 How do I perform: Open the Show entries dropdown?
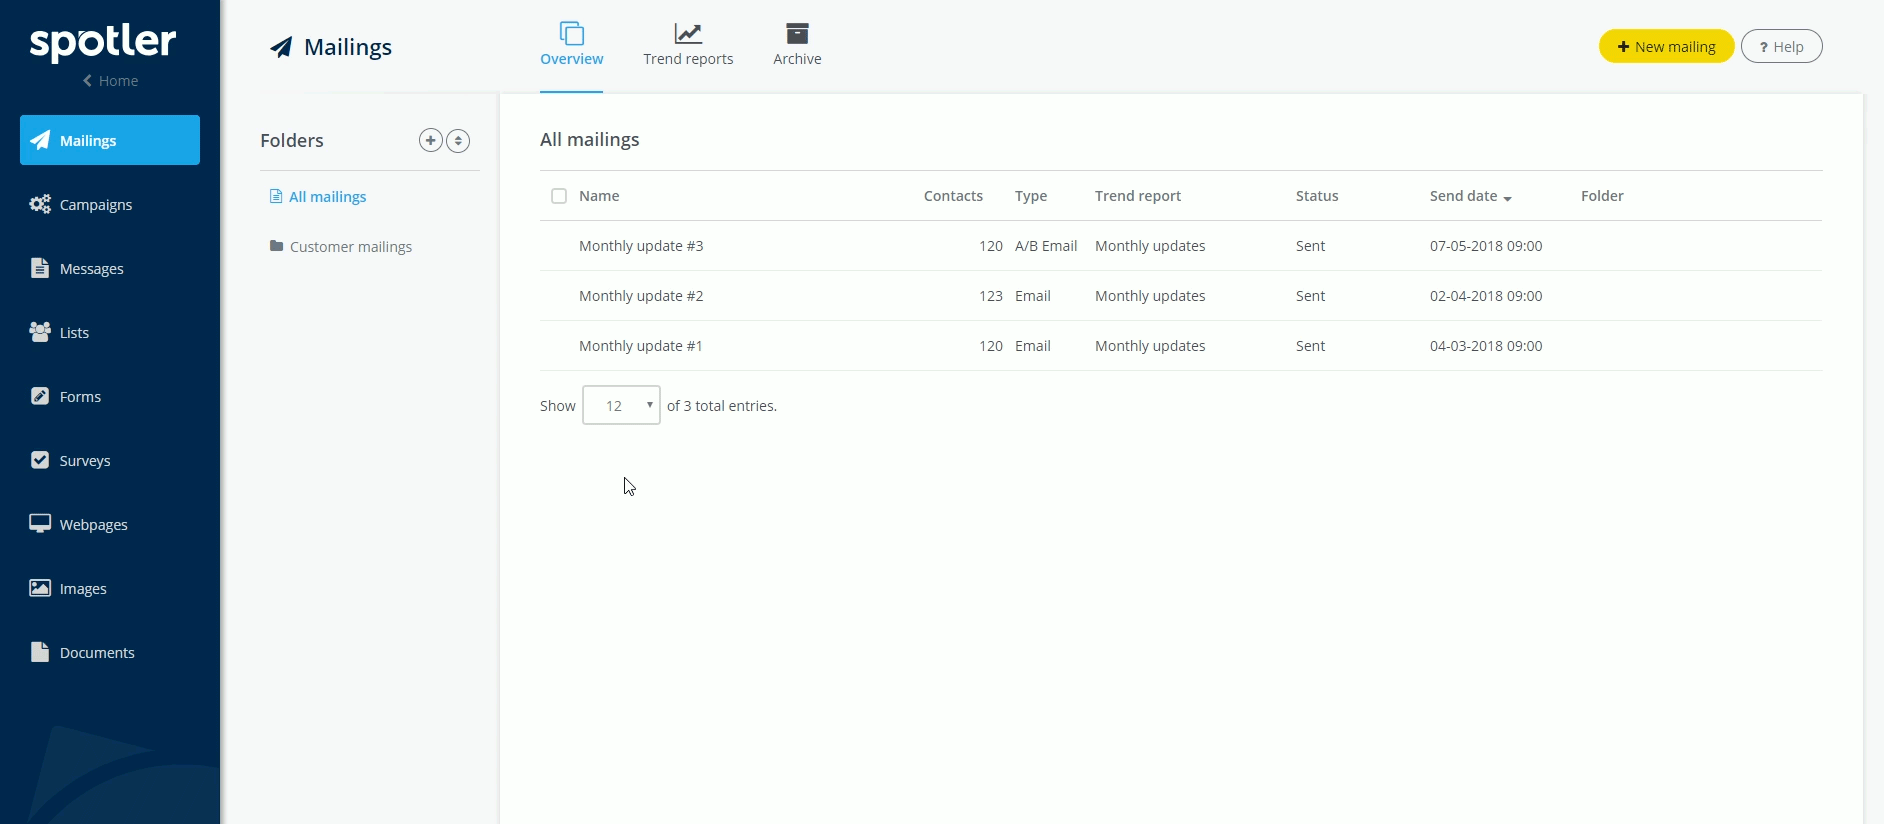[x=621, y=405]
